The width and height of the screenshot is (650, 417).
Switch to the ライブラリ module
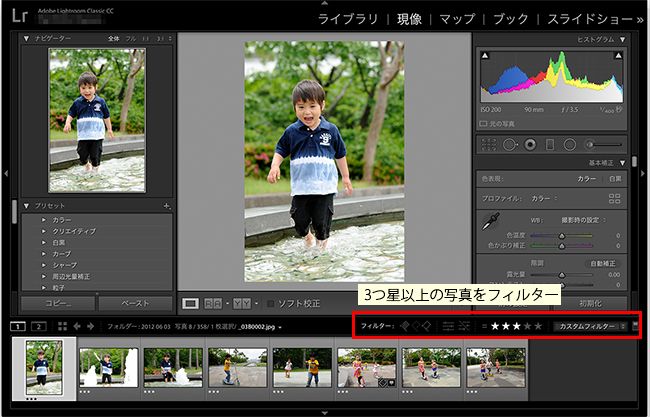pyautogui.click(x=348, y=19)
